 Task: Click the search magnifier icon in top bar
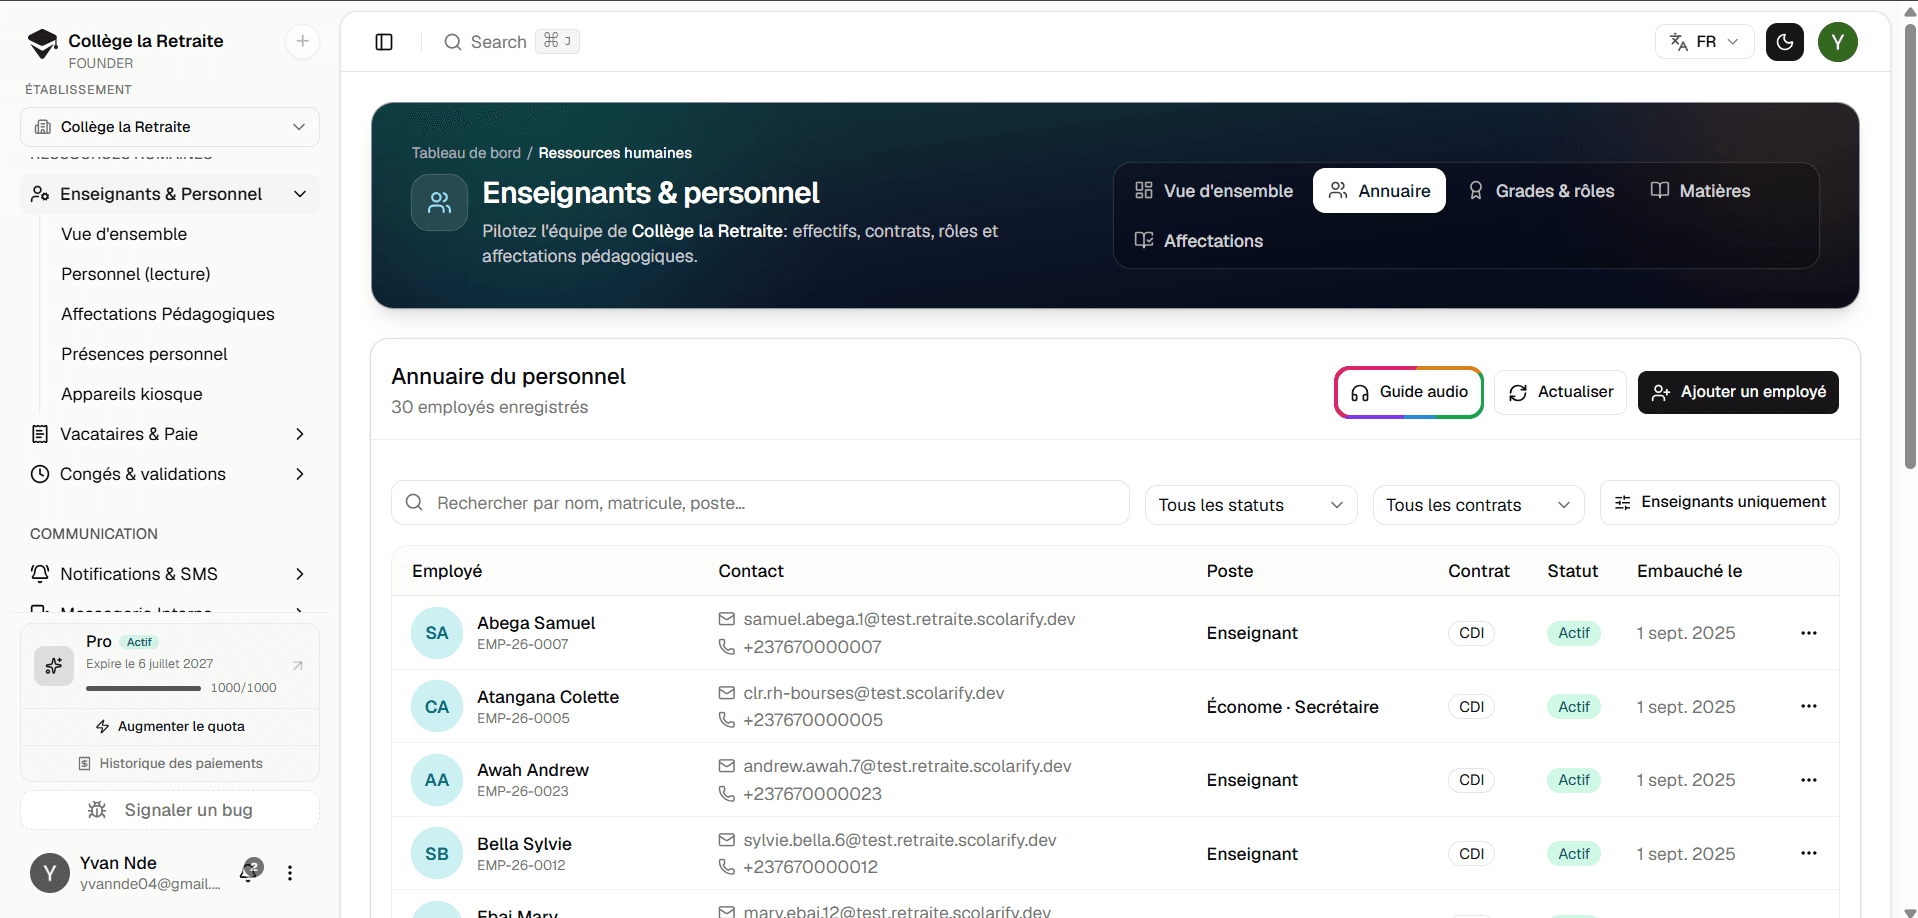coord(453,42)
